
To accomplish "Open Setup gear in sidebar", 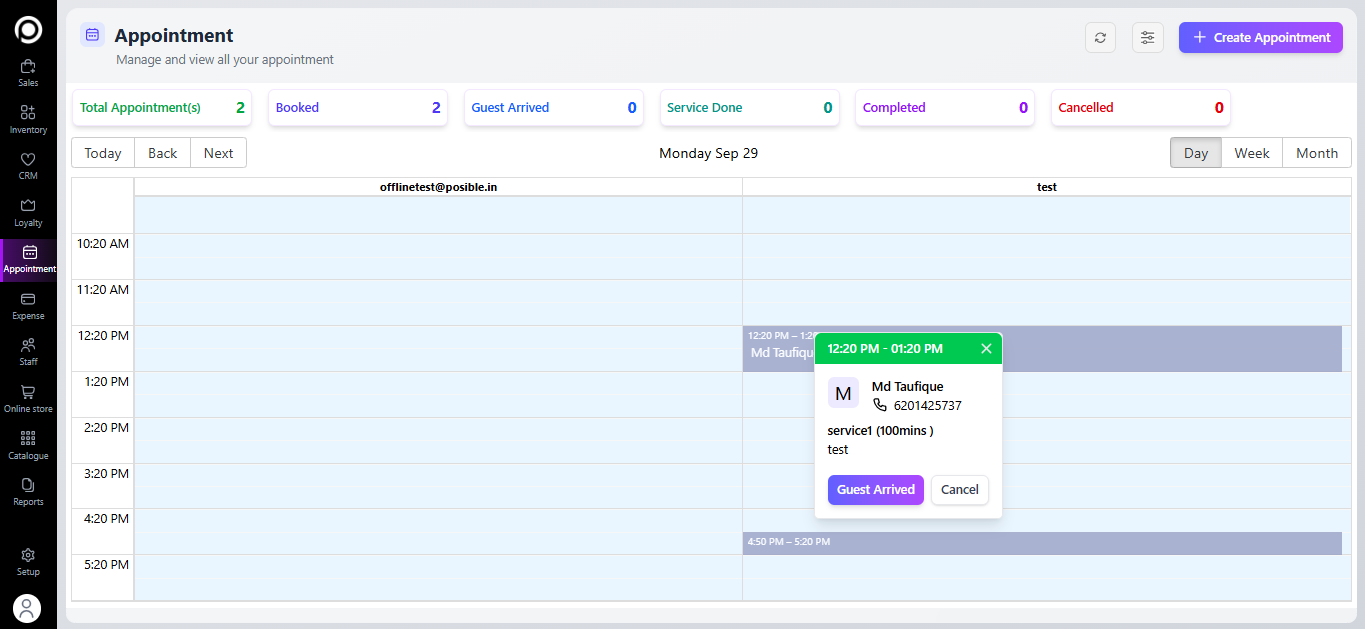I will pos(28,561).
